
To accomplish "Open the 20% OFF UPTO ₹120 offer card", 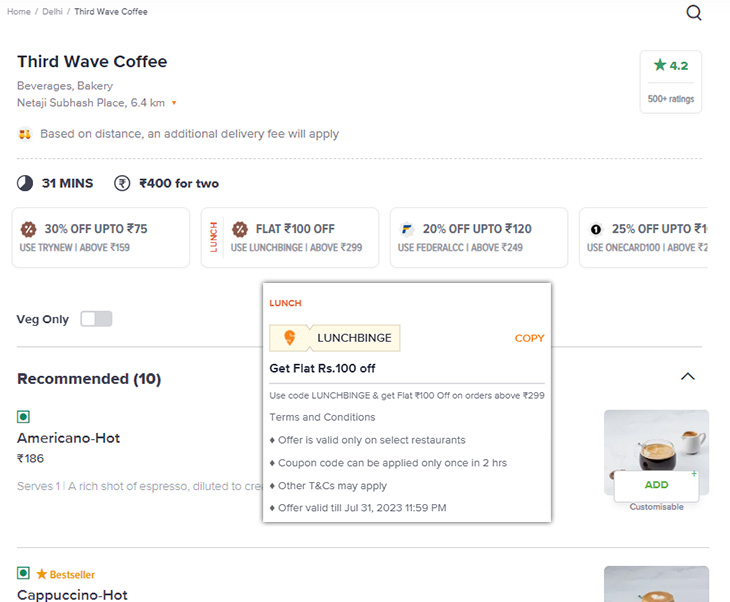I will pyautogui.click(x=479, y=237).
